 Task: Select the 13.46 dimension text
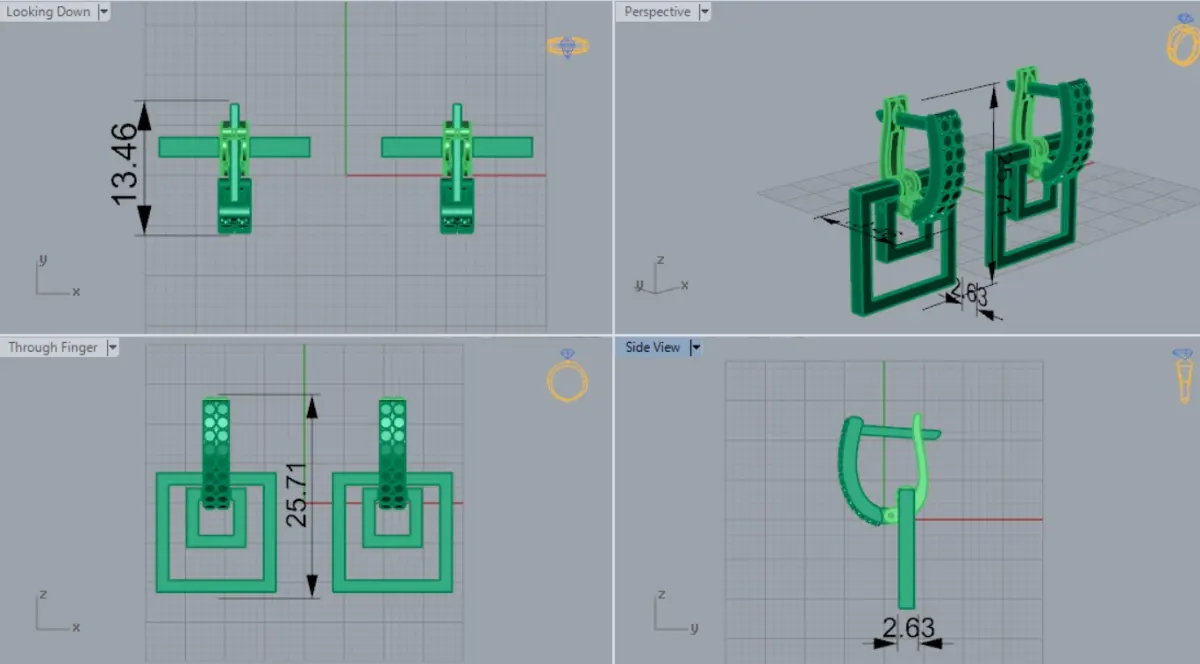click(125, 164)
